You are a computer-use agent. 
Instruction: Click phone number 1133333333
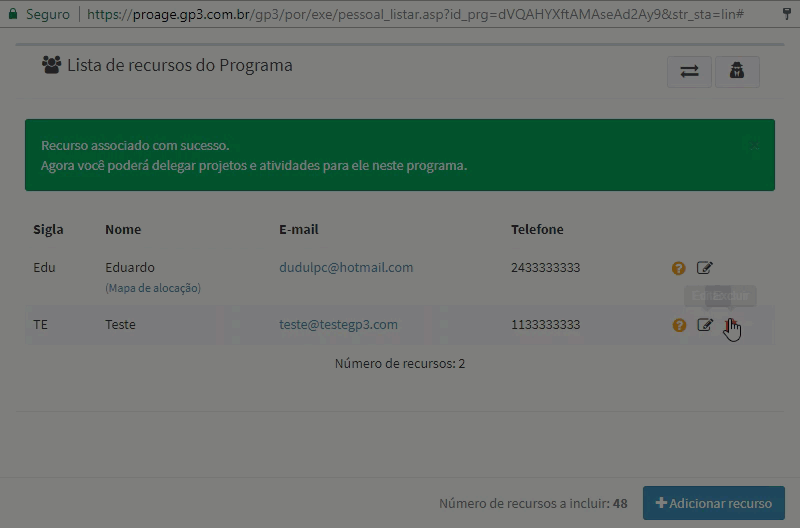coord(545,324)
